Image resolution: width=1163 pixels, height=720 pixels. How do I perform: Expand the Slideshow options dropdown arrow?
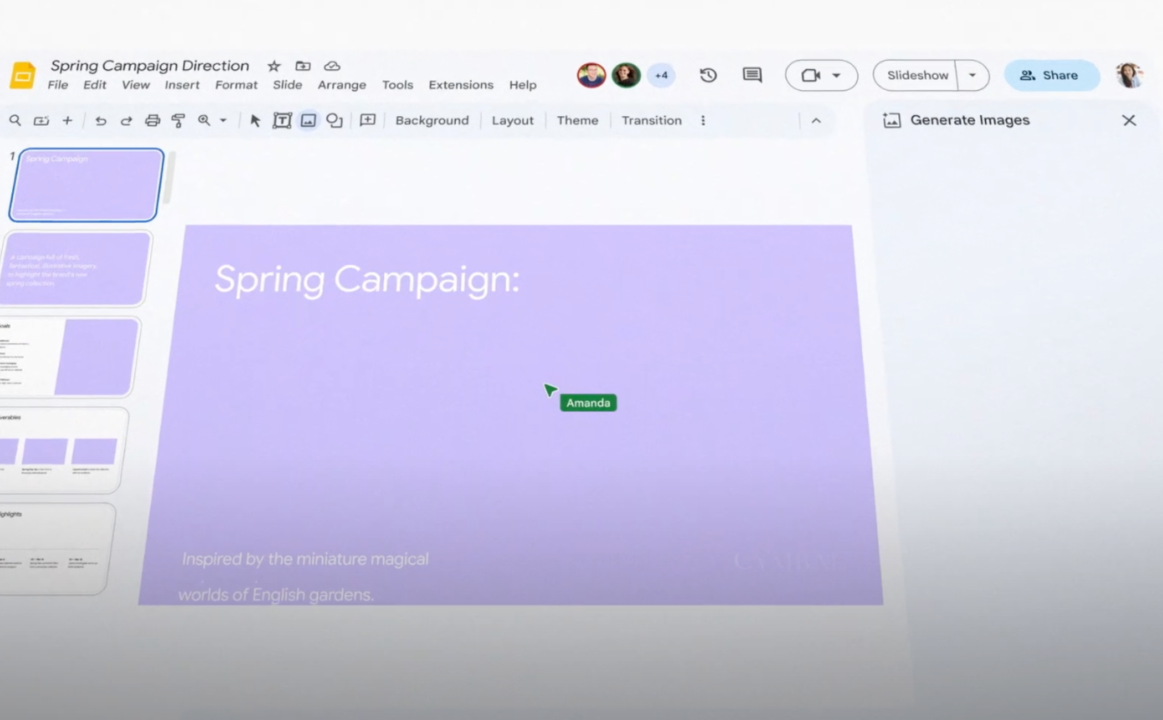972,76
